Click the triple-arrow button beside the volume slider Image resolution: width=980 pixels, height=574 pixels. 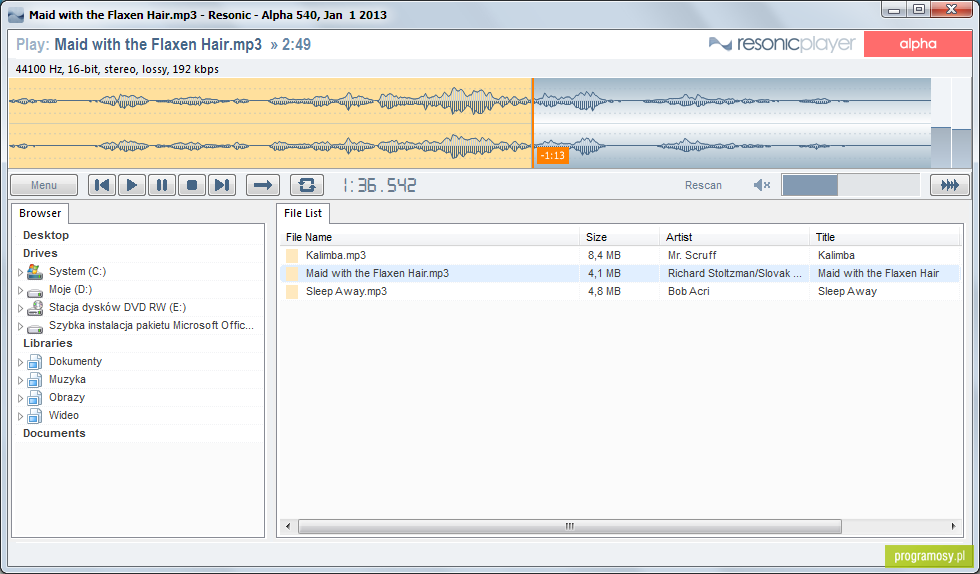tap(949, 185)
